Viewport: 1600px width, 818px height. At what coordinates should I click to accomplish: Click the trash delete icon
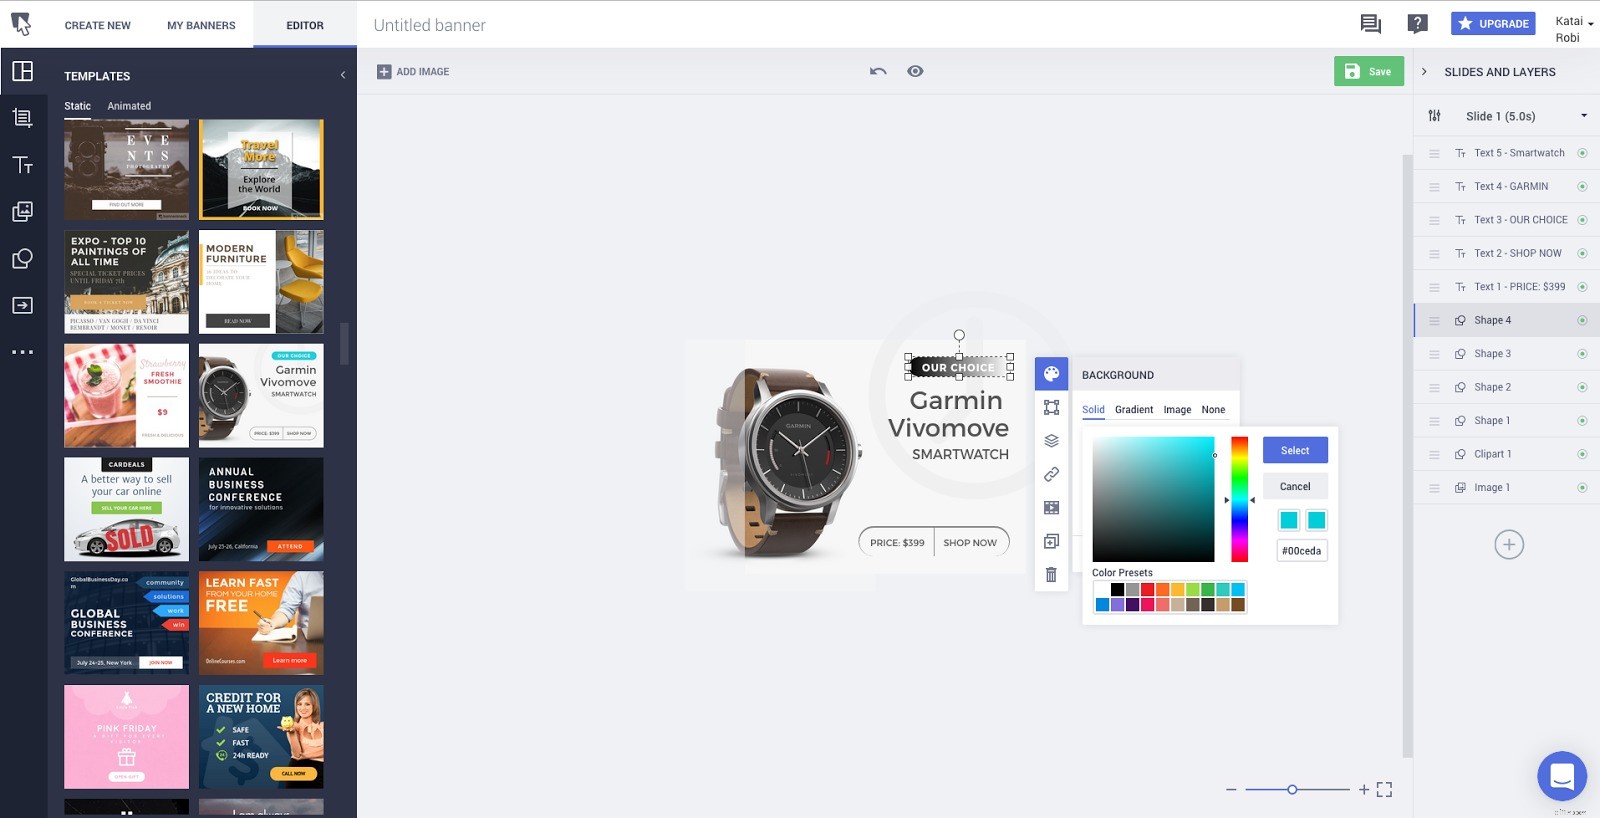pyautogui.click(x=1051, y=575)
